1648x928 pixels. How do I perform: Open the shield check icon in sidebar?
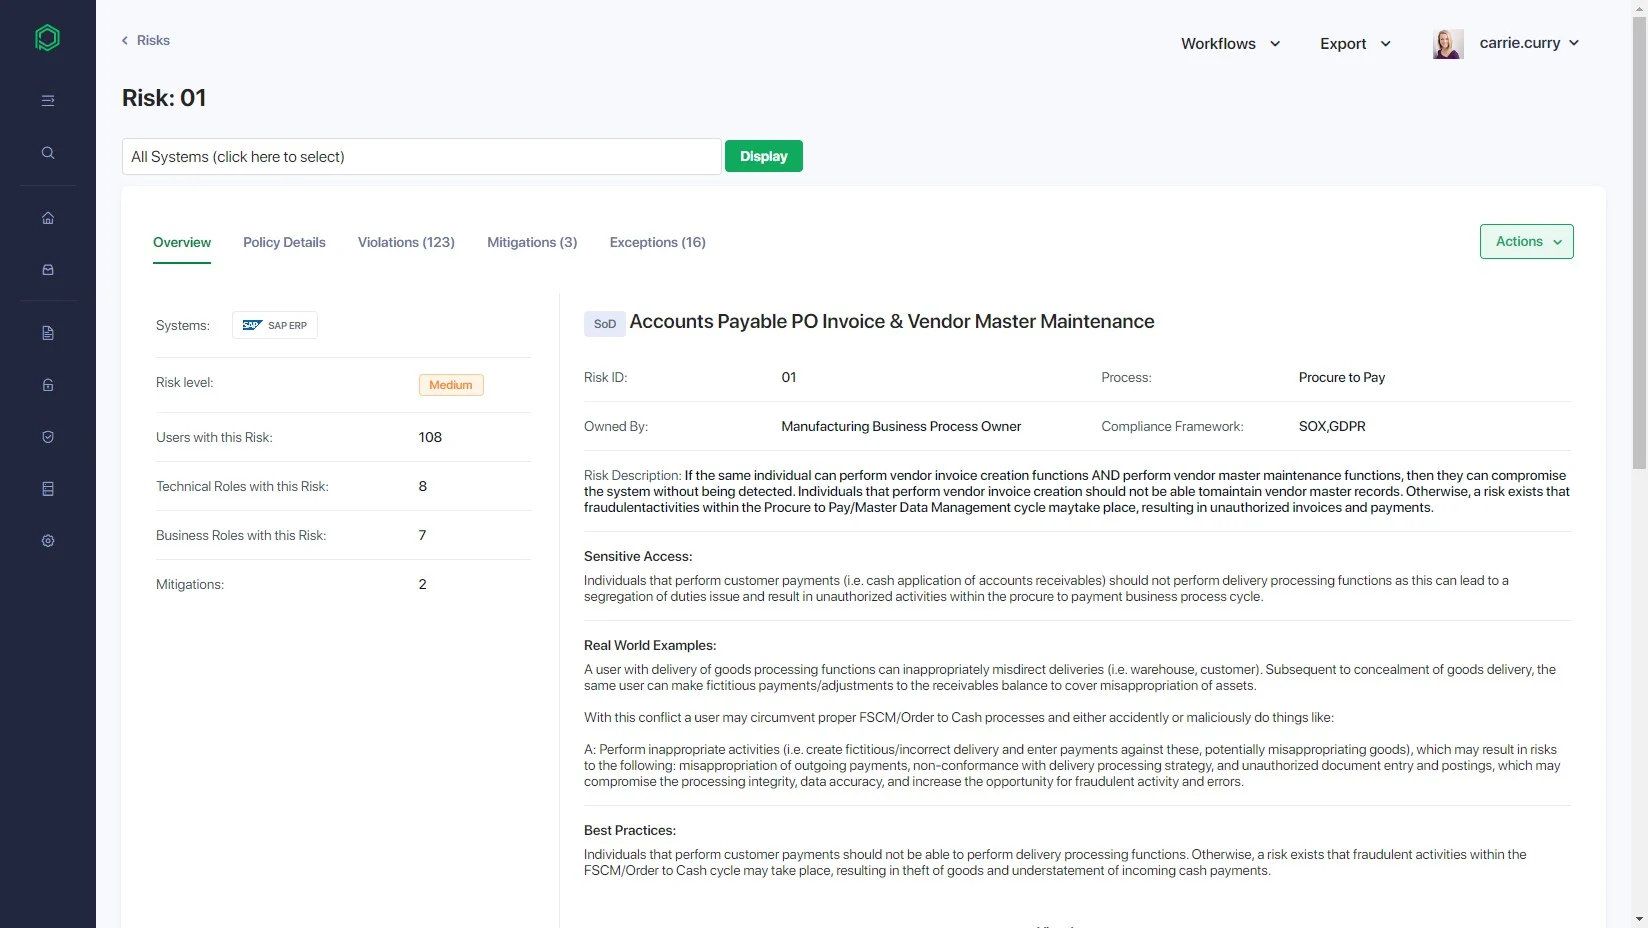click(x=47, y=437)
